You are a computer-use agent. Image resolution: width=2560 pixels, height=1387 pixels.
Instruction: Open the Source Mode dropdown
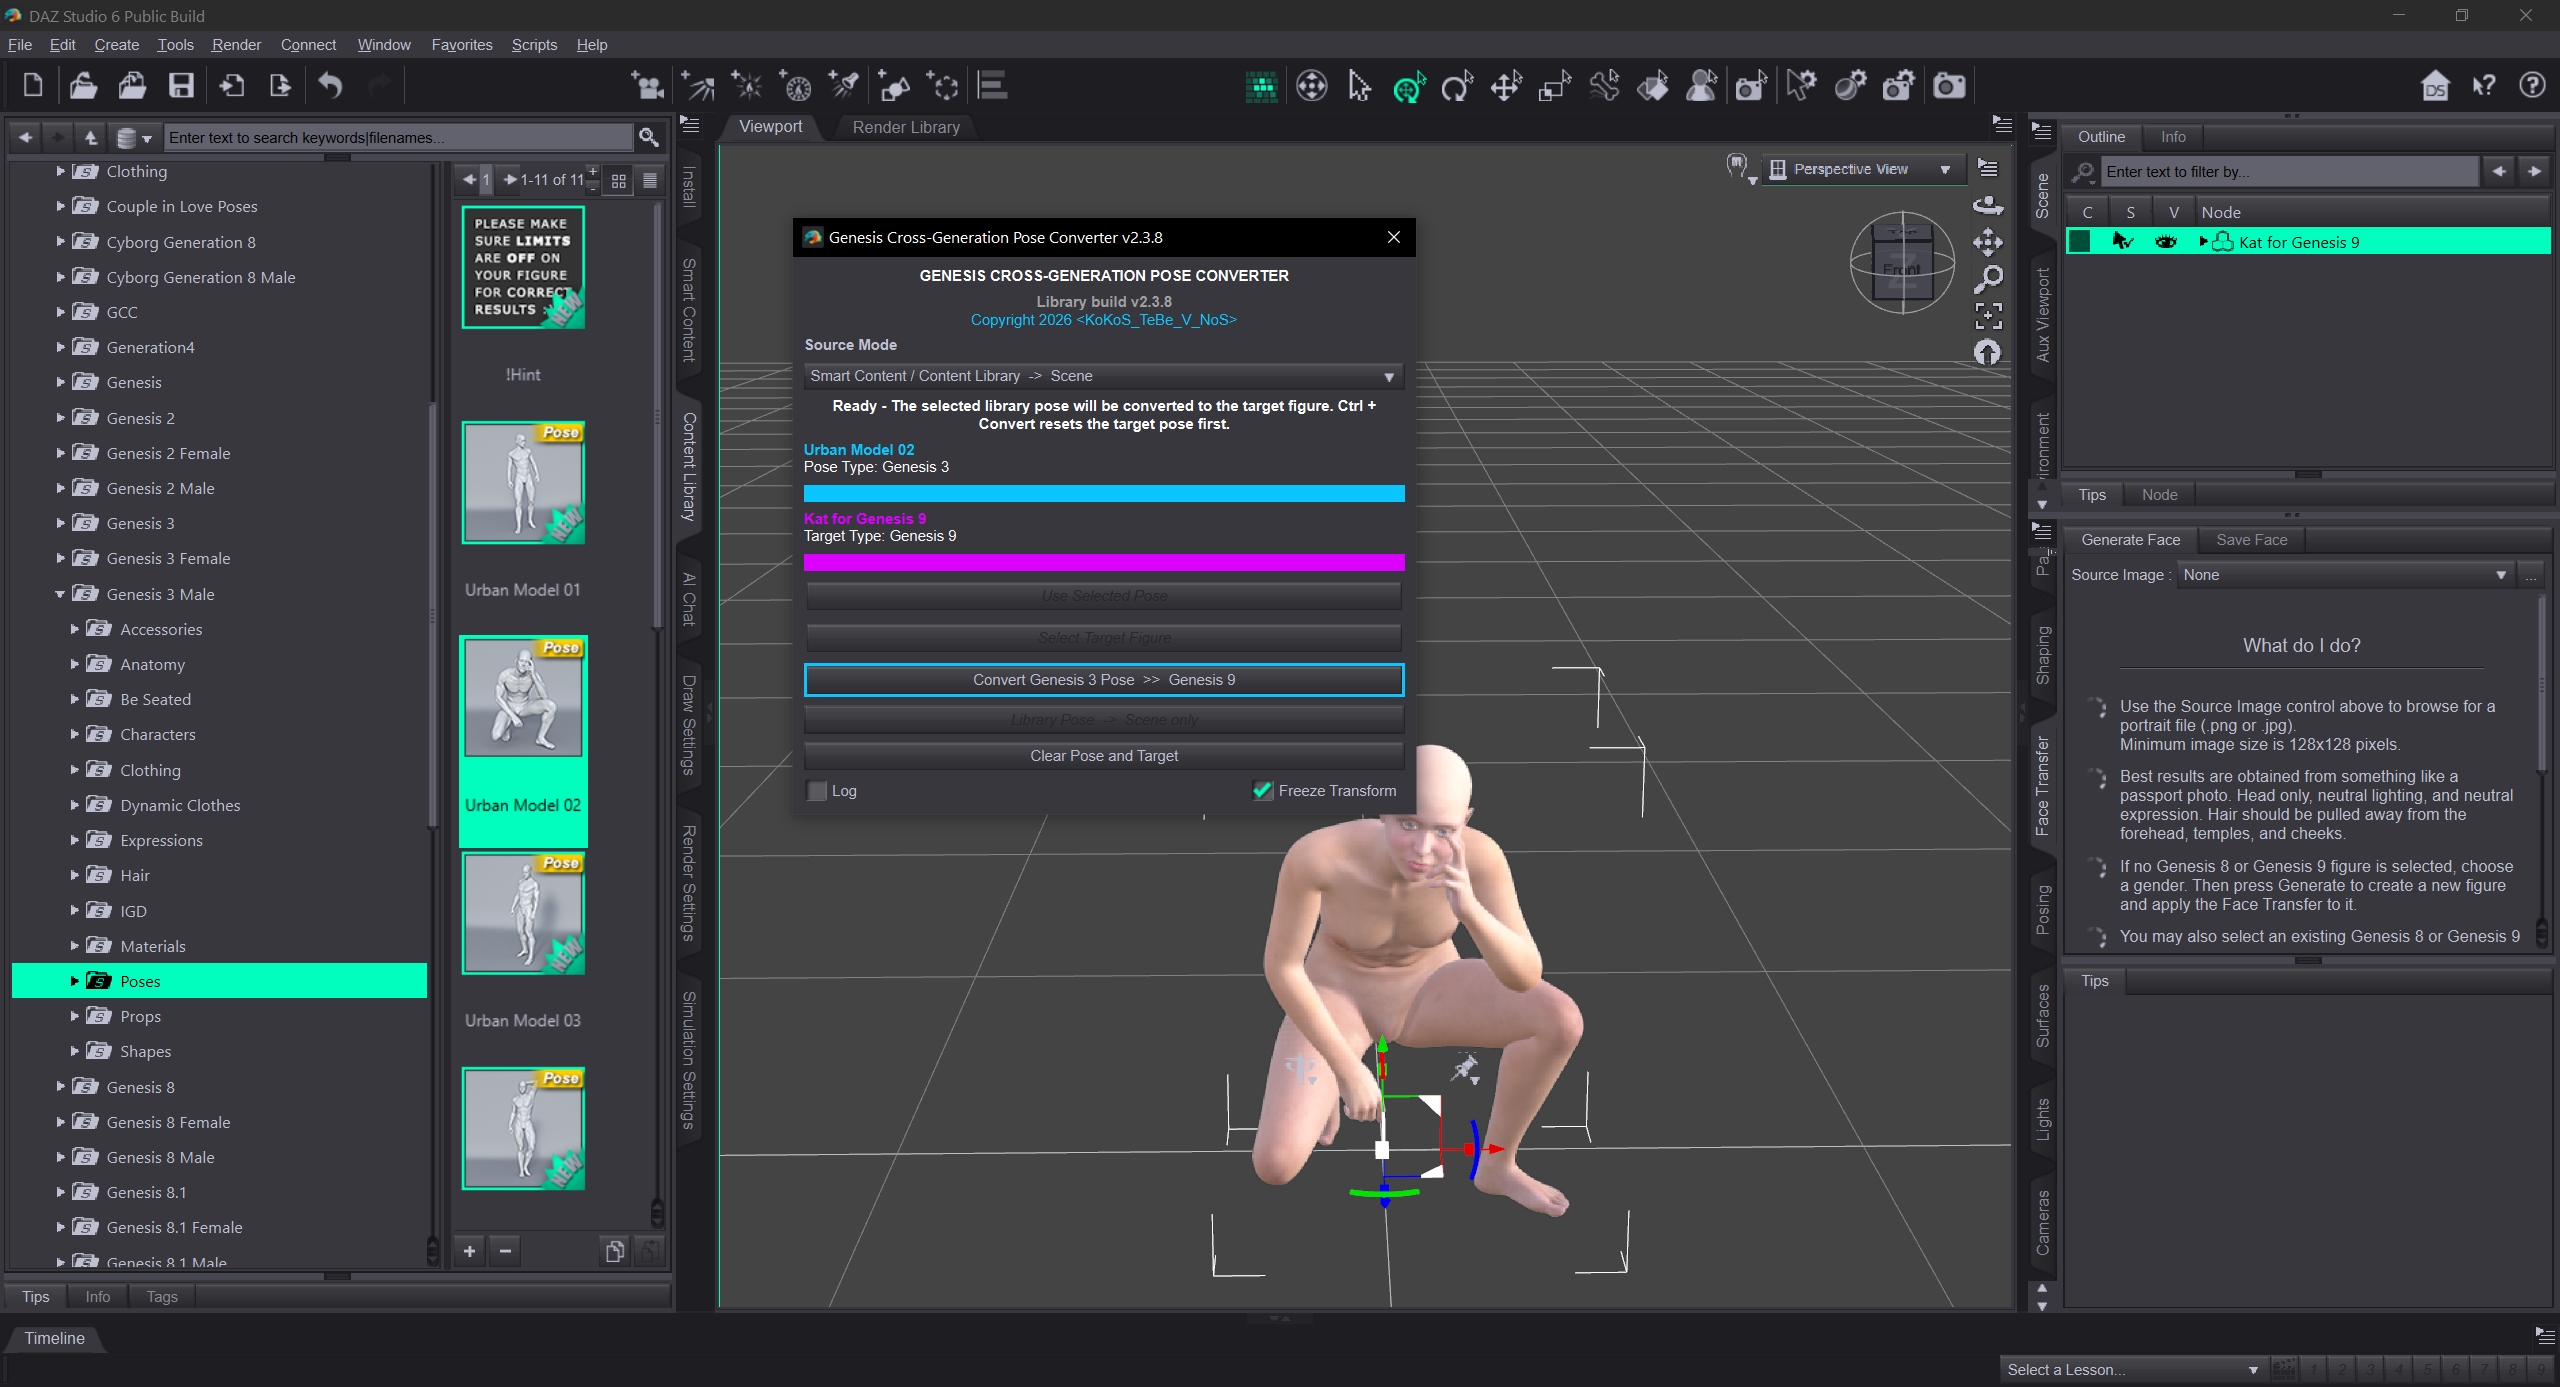1103,376
